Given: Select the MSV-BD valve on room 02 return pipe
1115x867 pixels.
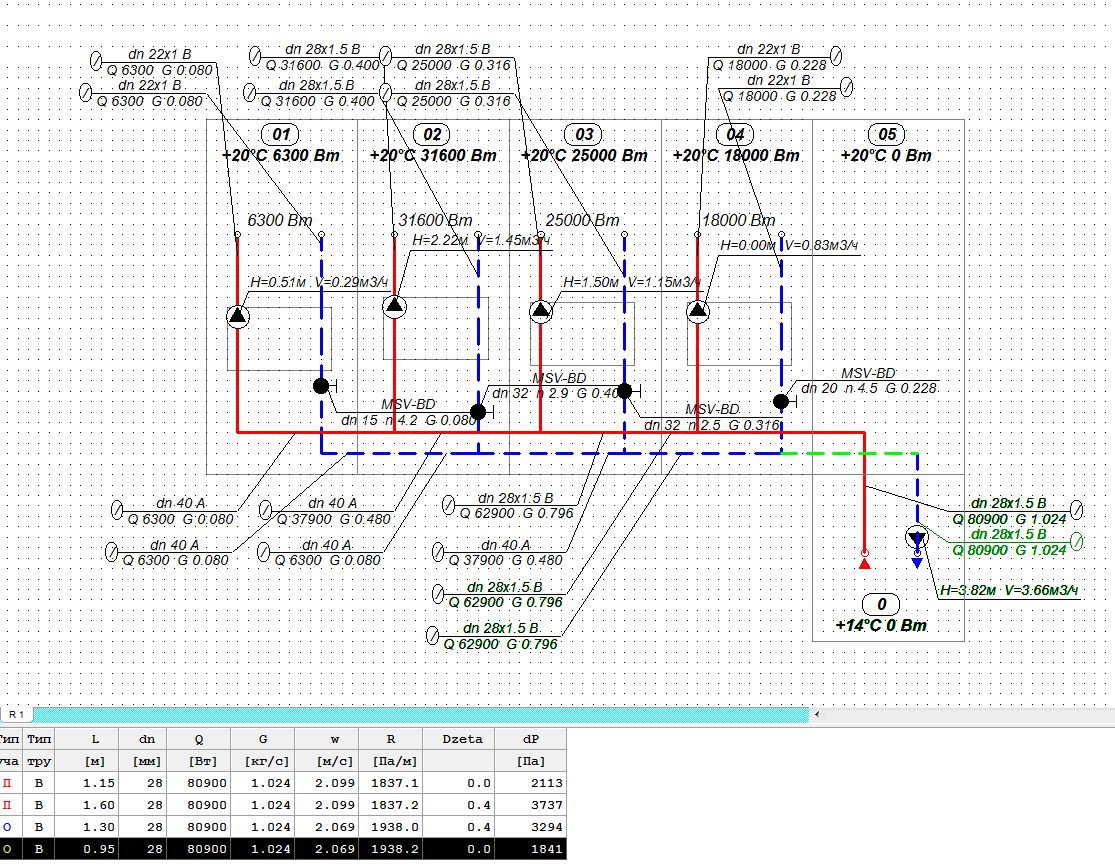Looking at the screenshot, I should (478, 411).
